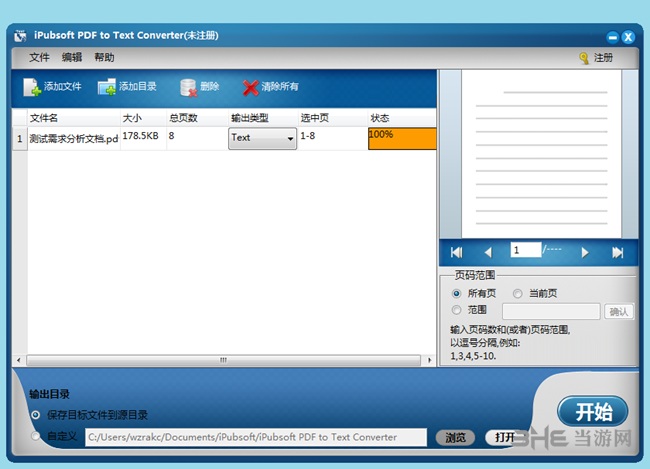Screen dimensions: 650x469
Task: Open the Text output type dropdown
Action: click(262, 138)
